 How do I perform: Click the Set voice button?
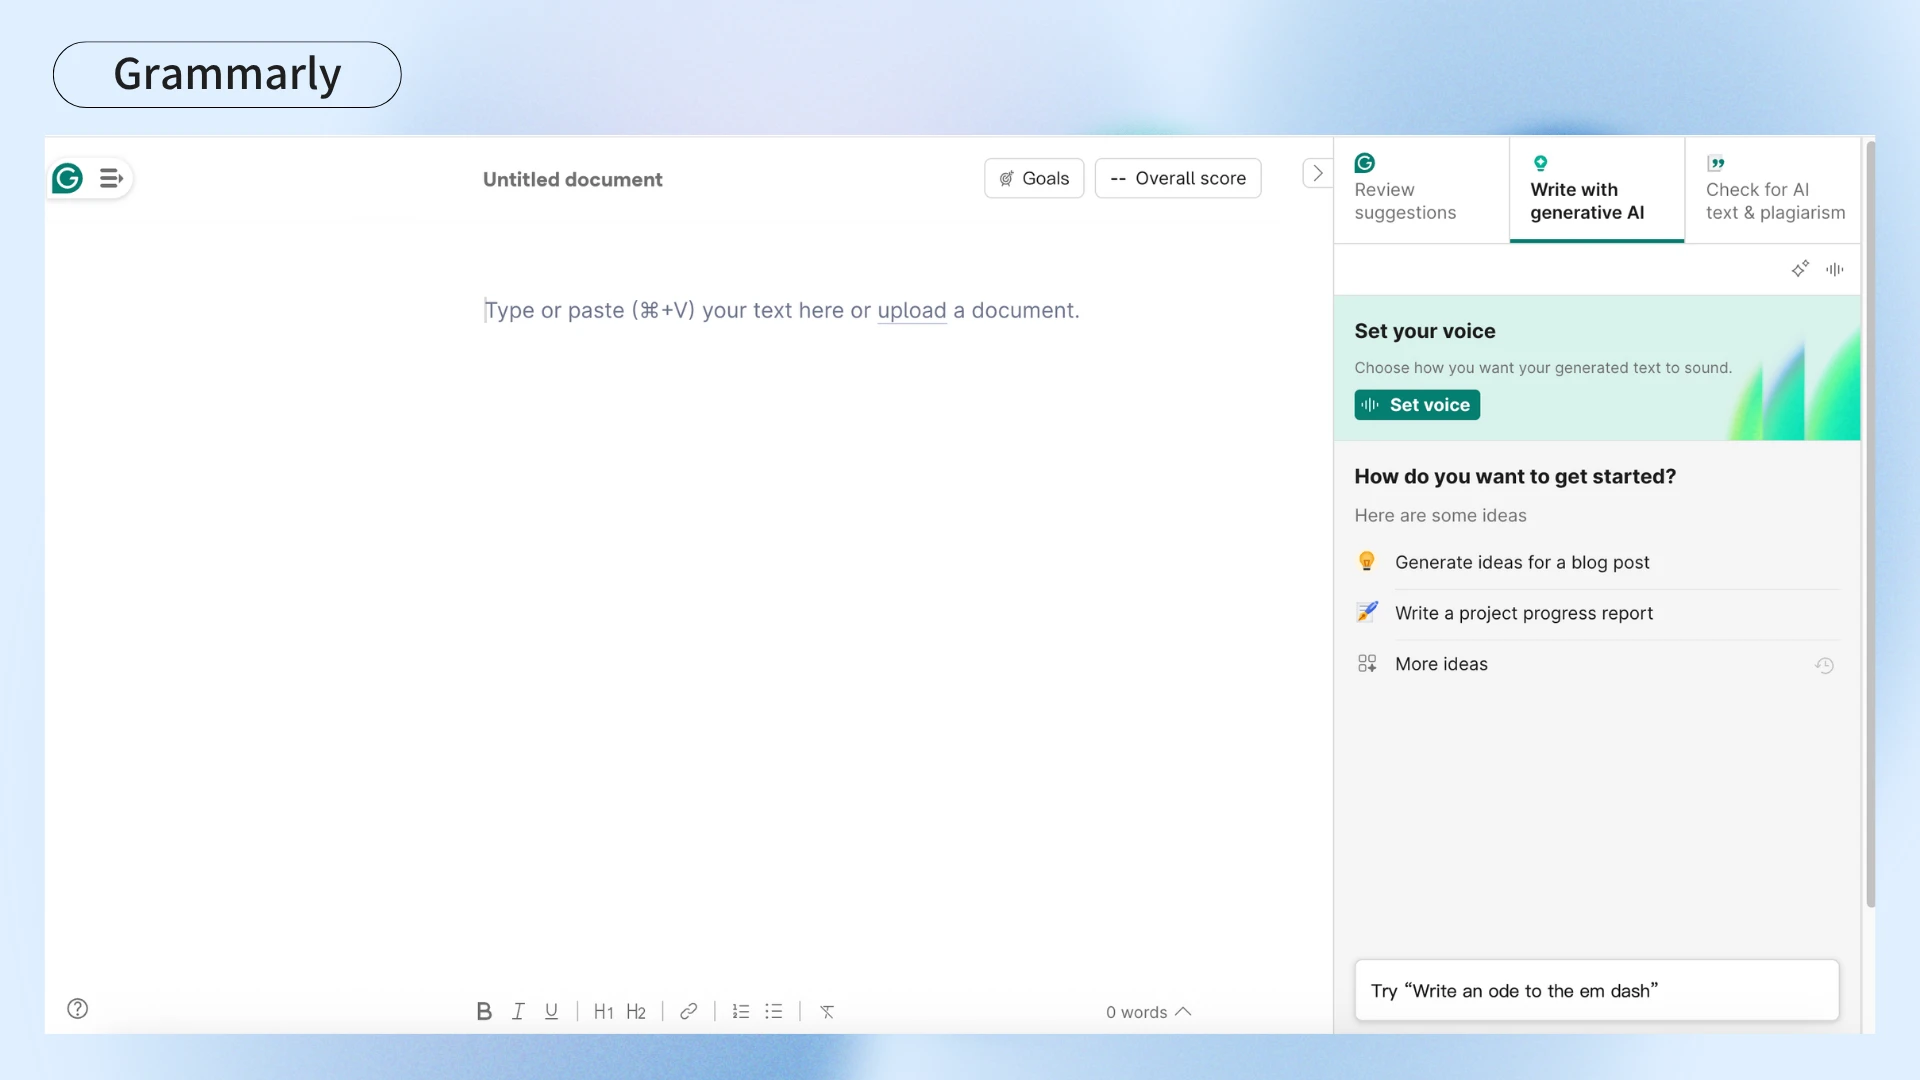1416,405
